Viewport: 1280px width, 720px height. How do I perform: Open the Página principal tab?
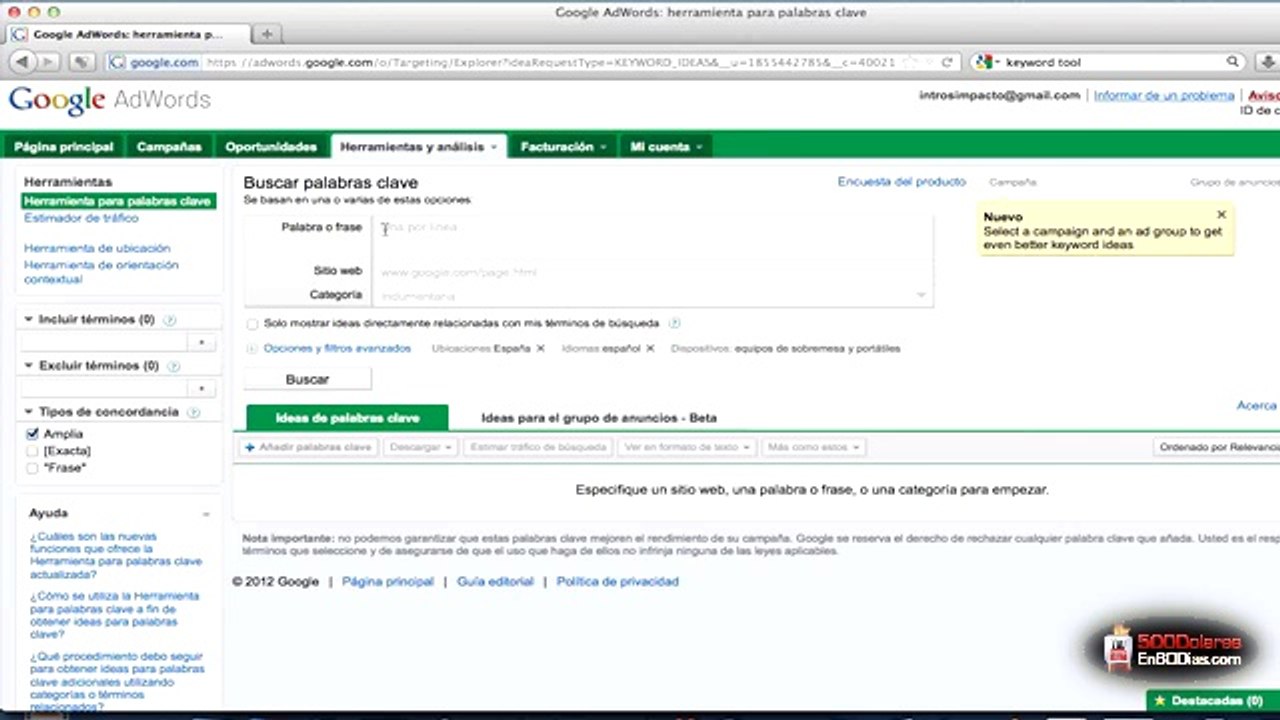64,147
